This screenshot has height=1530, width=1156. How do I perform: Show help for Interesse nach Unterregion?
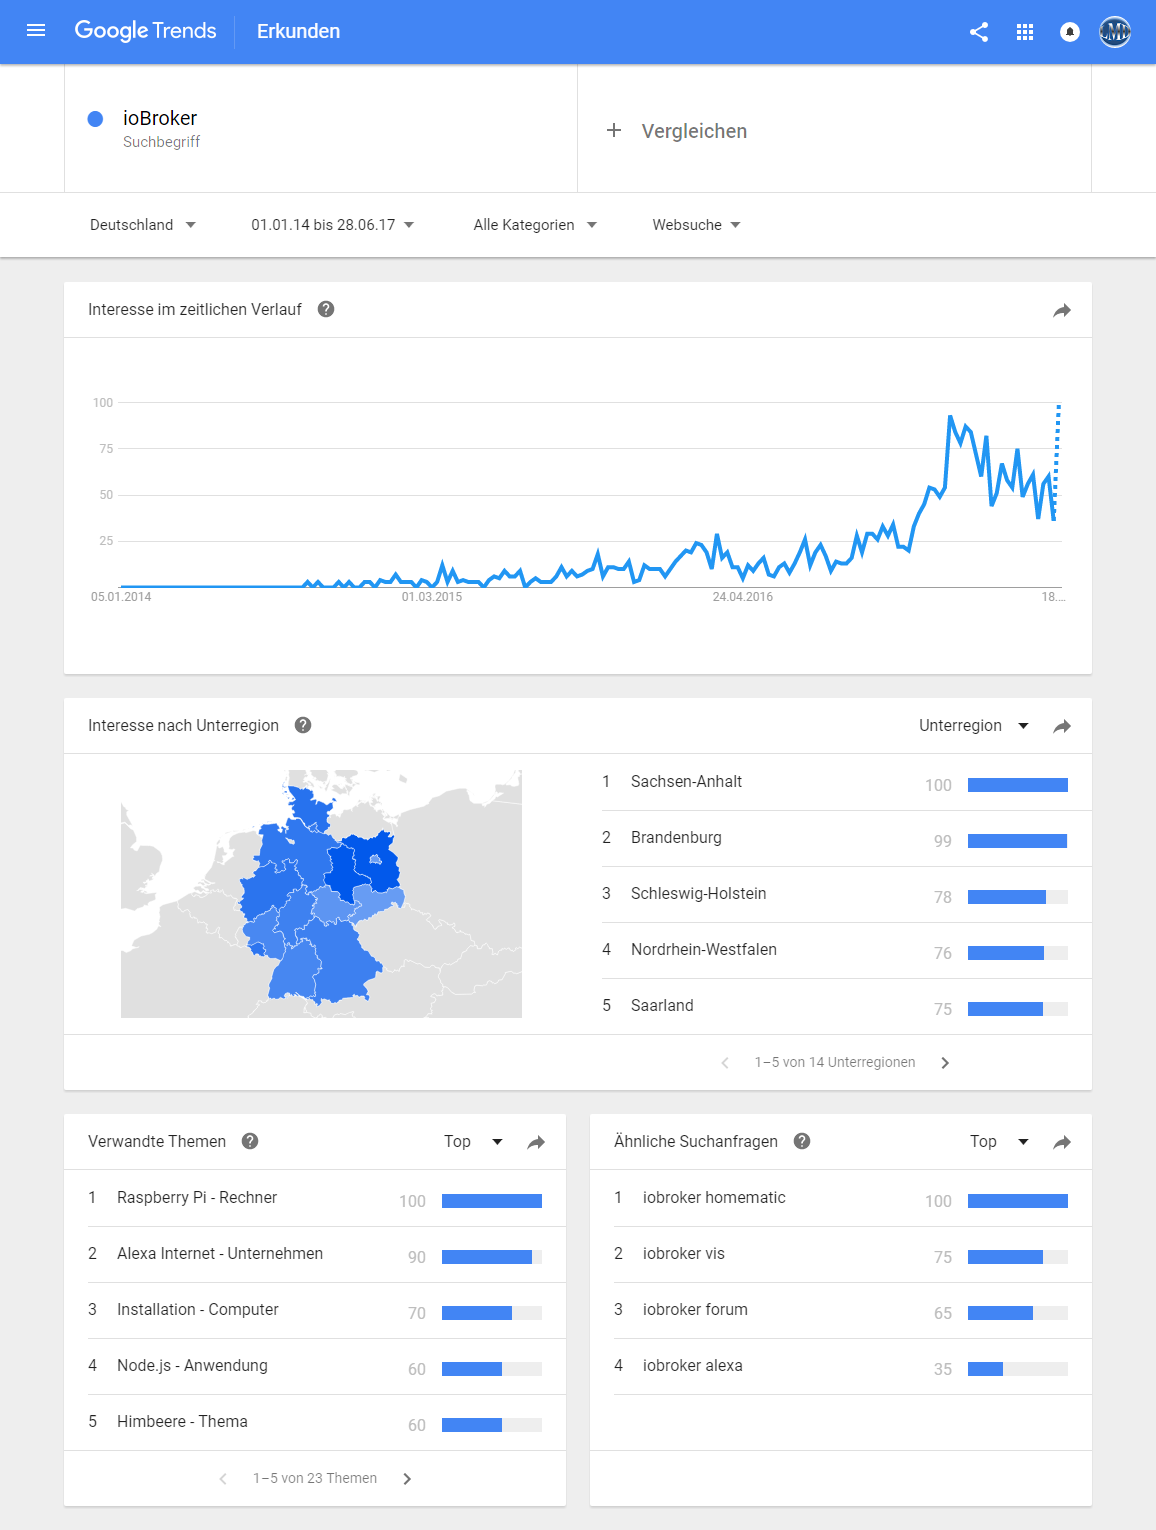coord(303,725)
